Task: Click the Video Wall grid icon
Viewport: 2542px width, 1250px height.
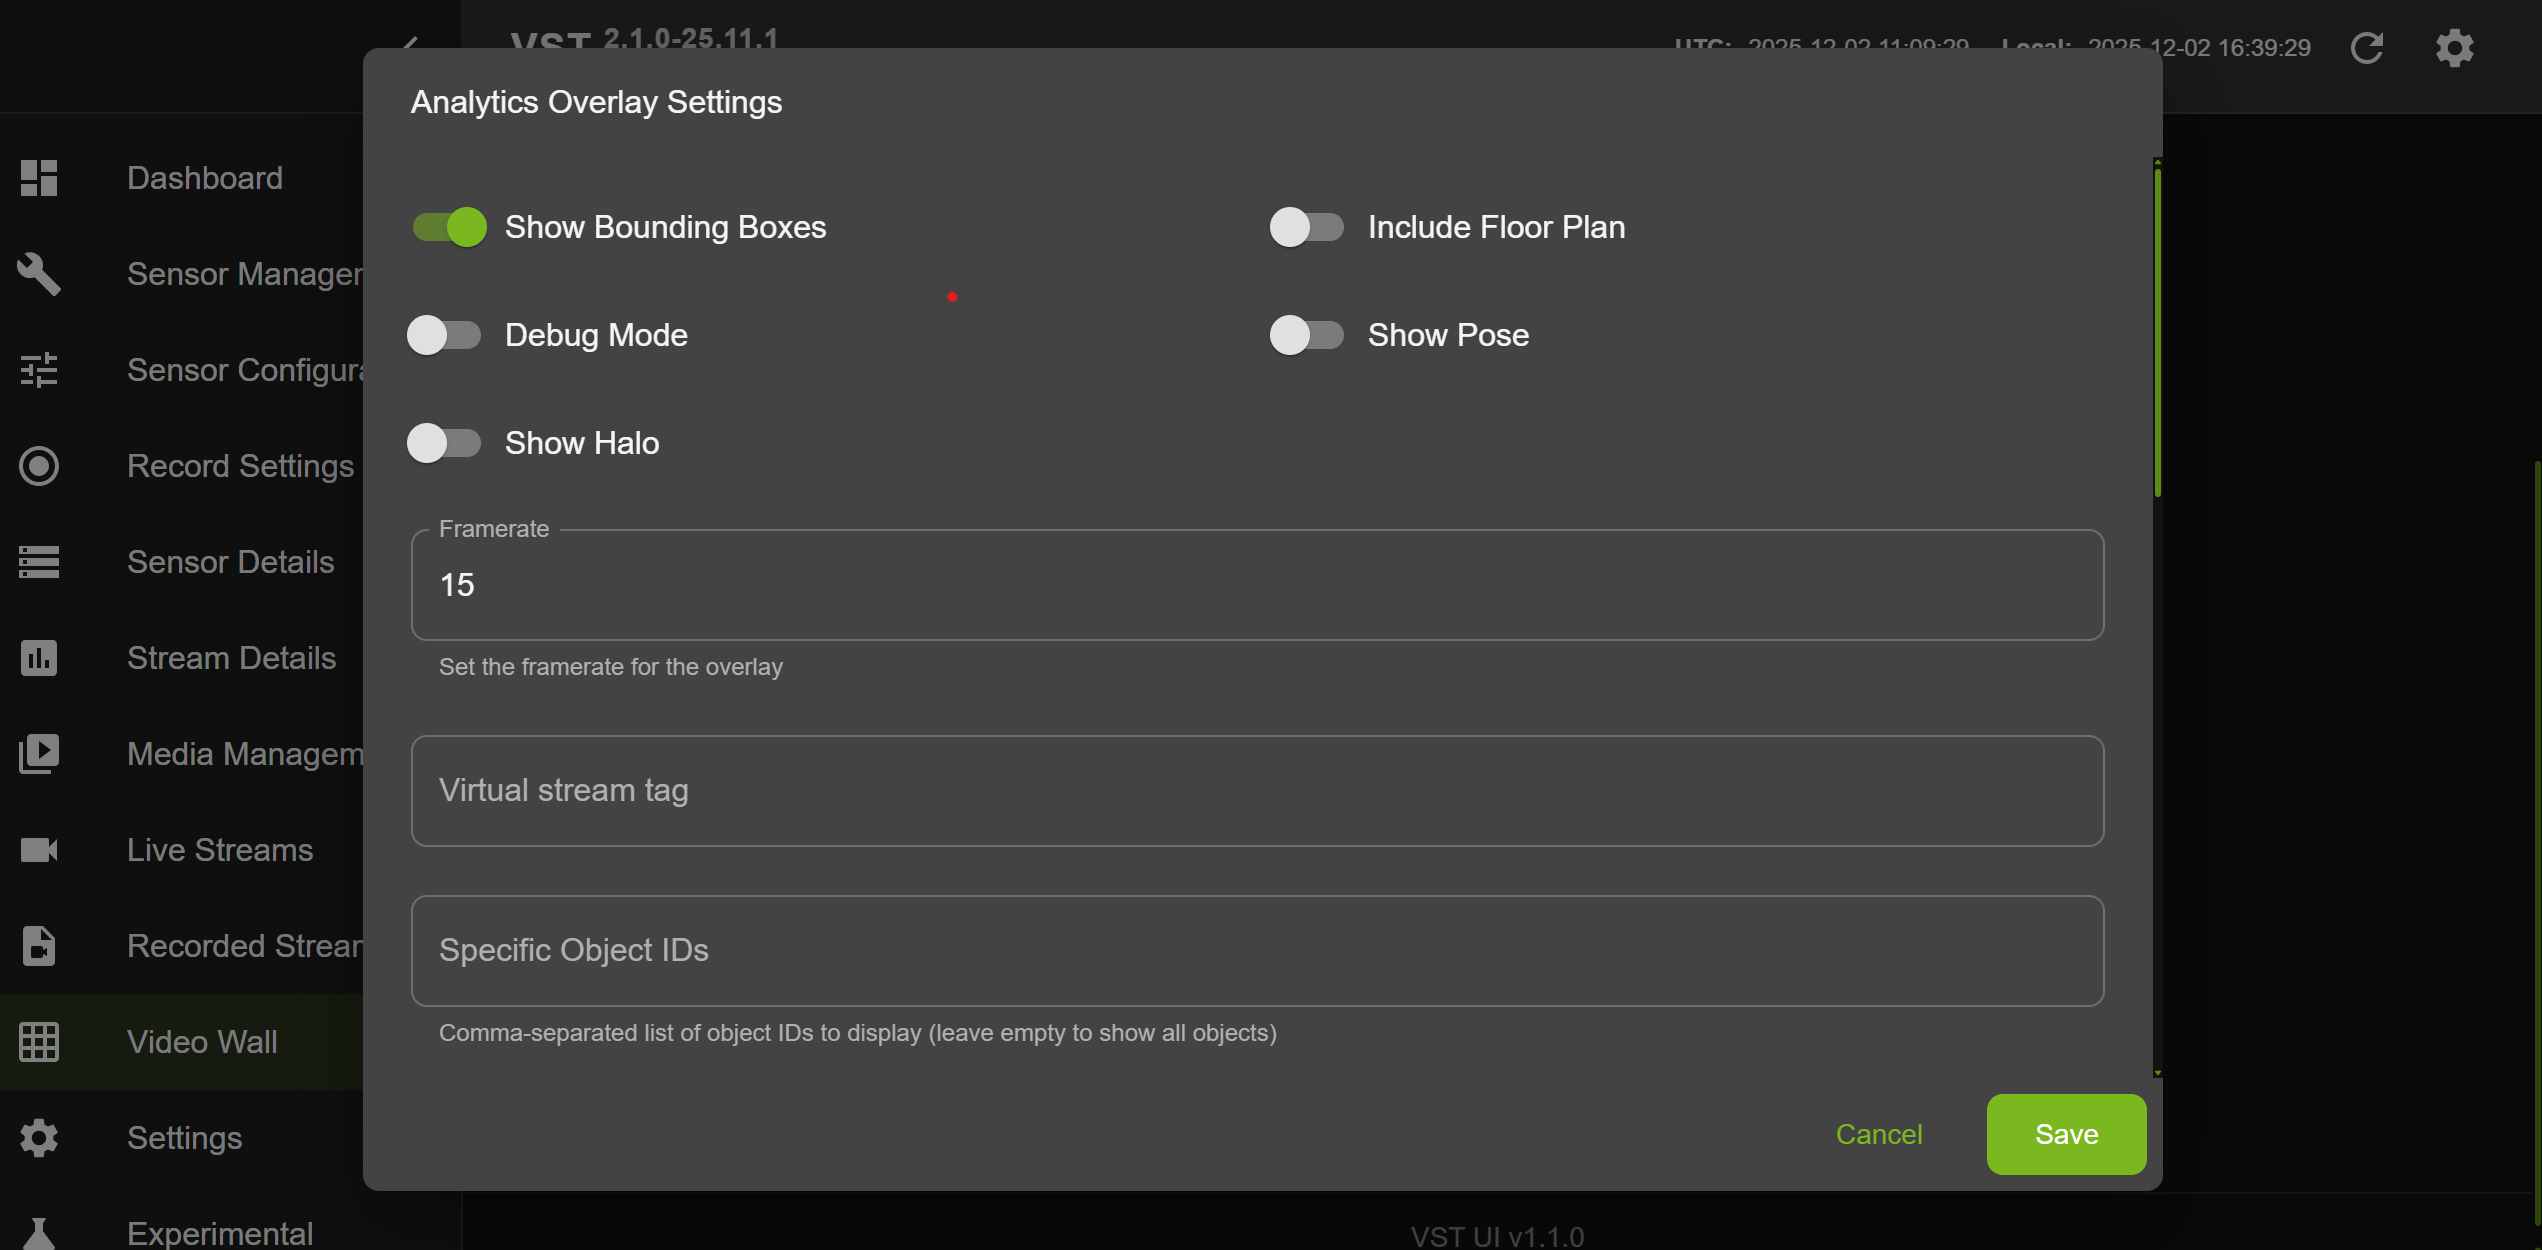Action: (x=39, y=1042)
